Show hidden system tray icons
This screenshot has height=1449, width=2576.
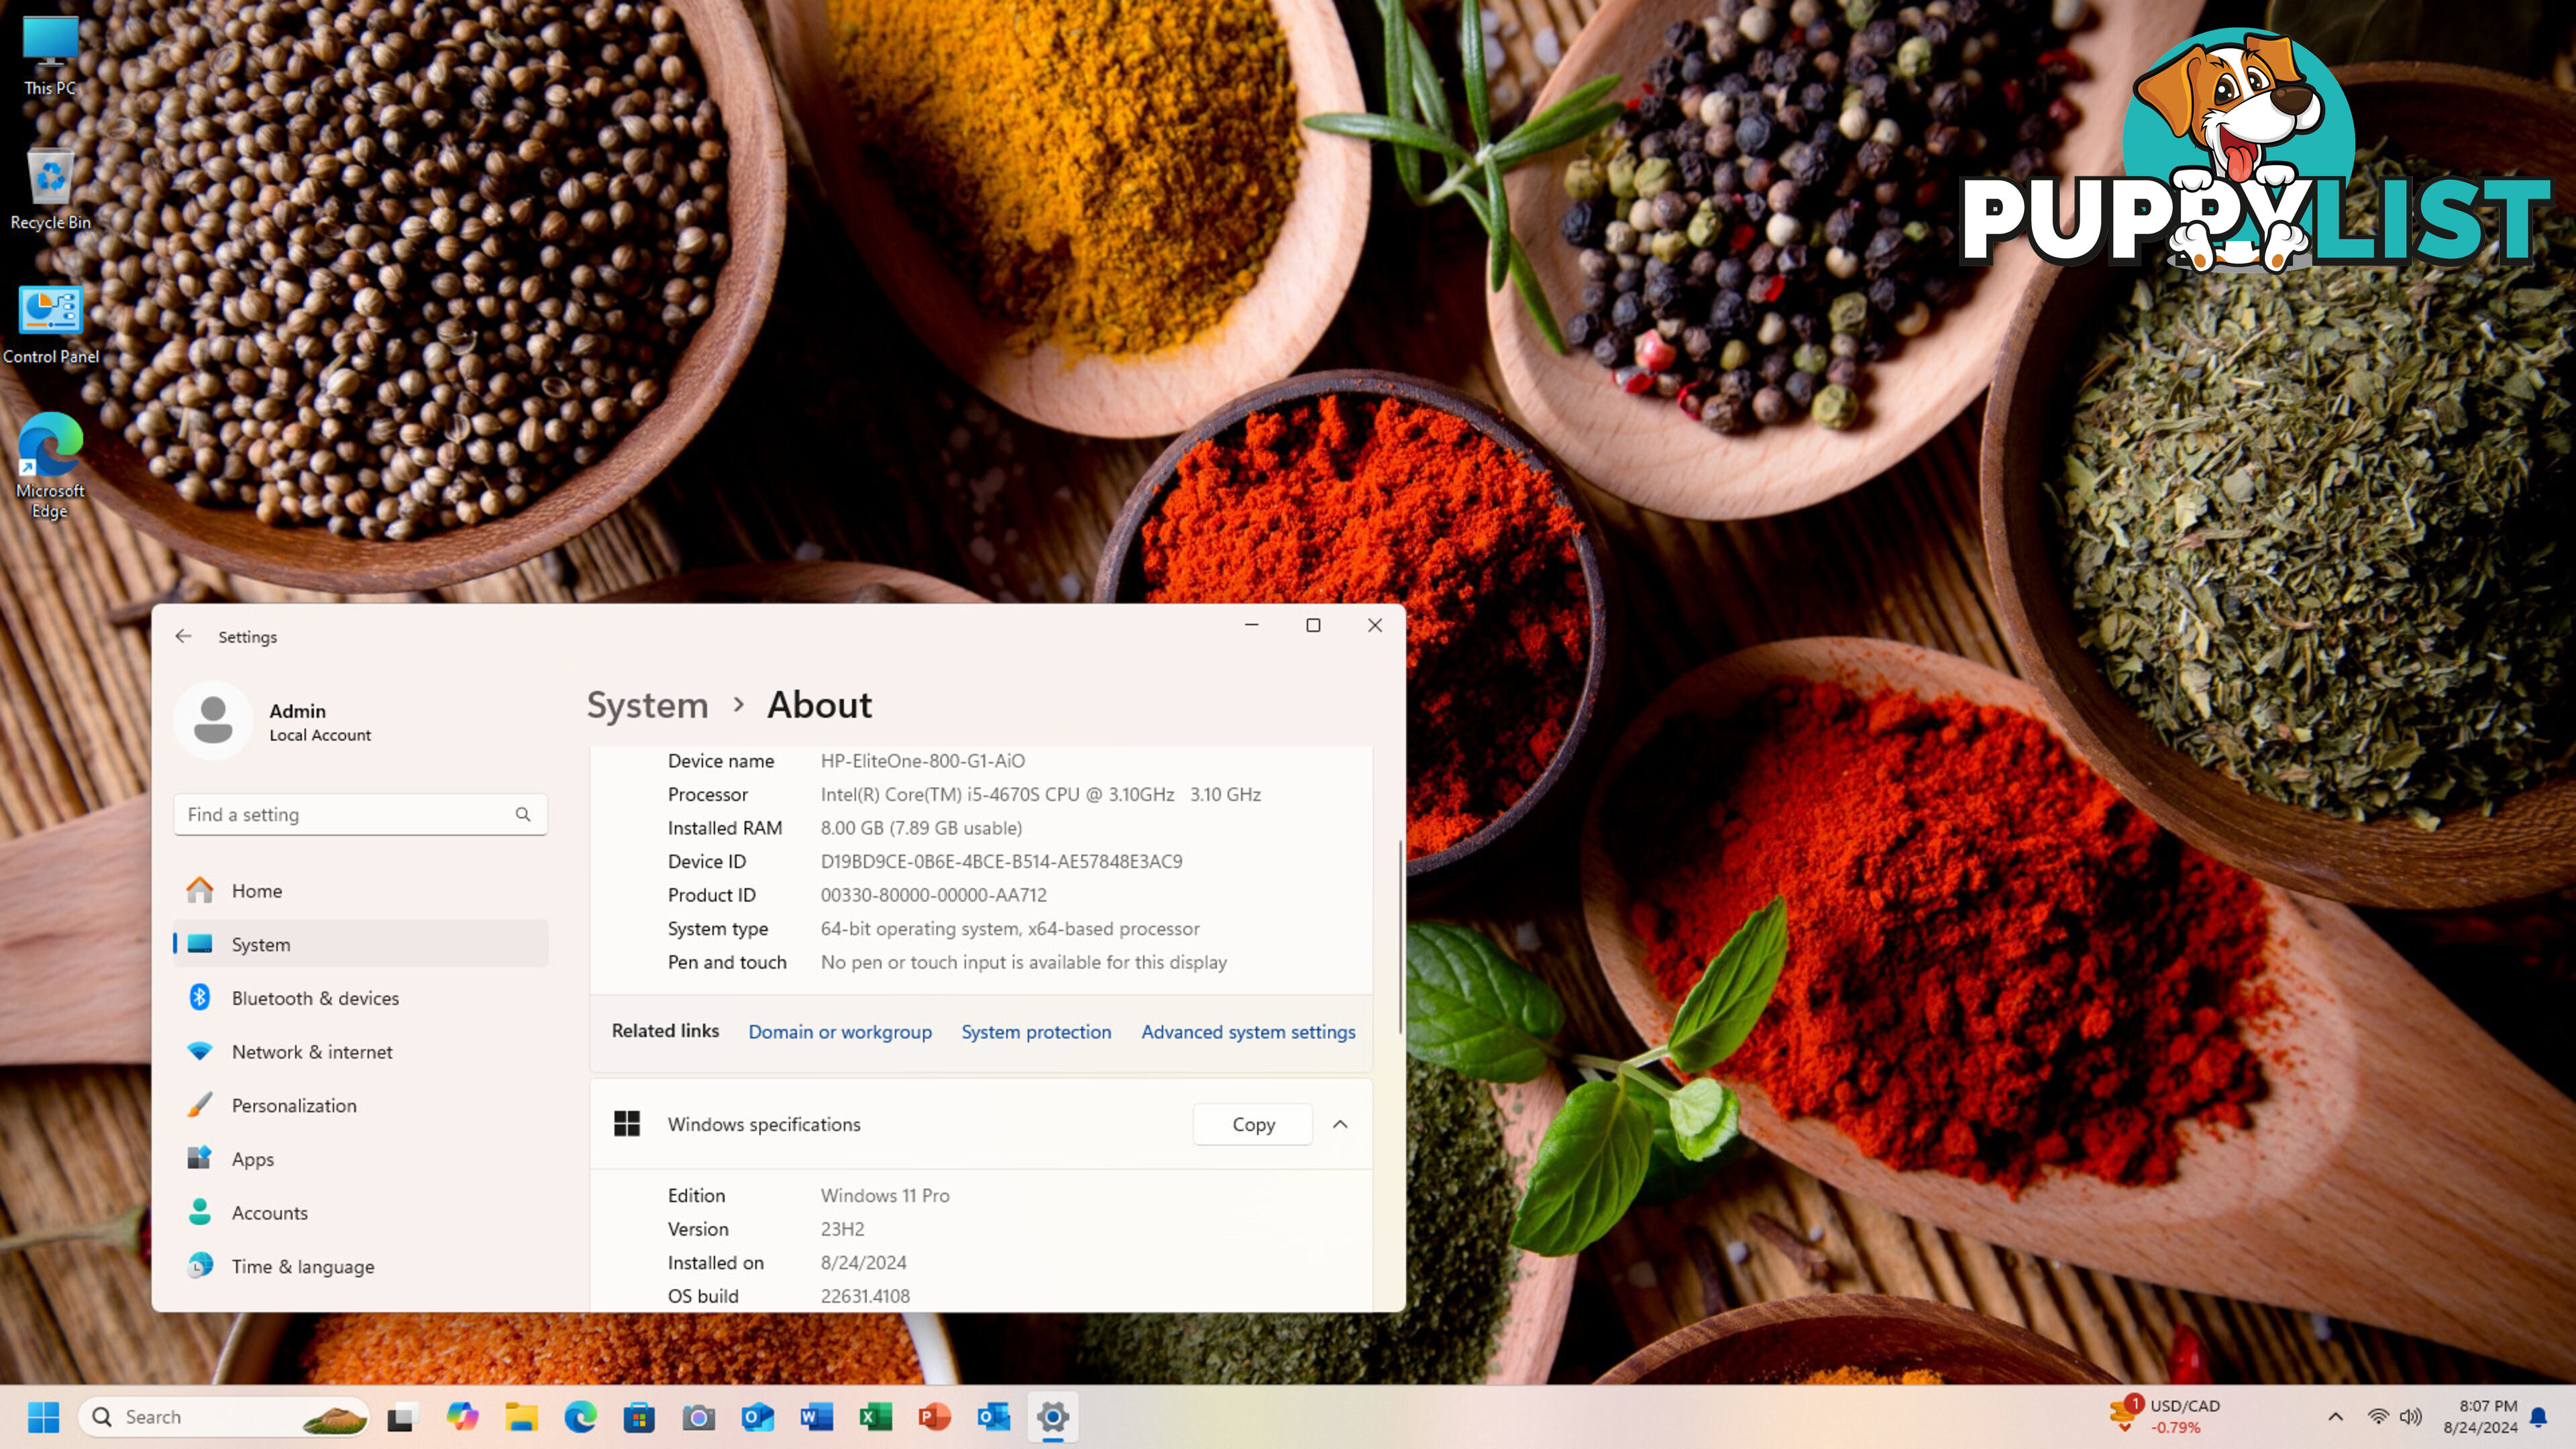[x=2335, y=1416]
